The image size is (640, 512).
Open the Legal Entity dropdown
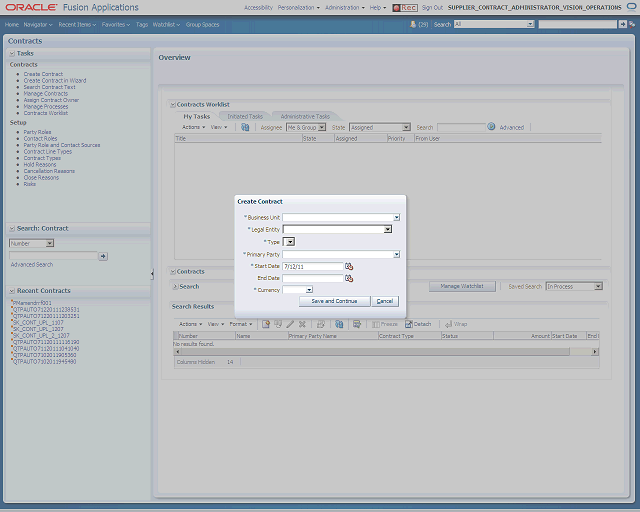point(387,229)
